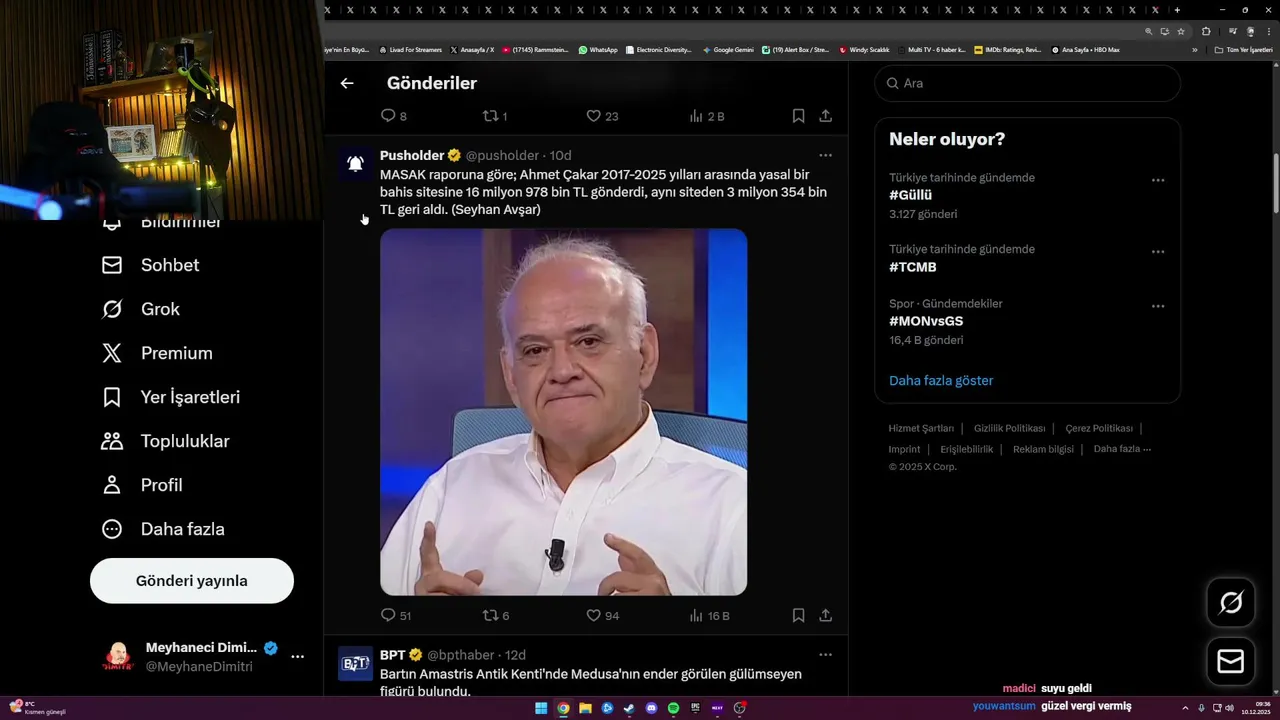Open more options menu on BPT post
The width and height of the screenshot is (1280, 720).
pos(825,655)
